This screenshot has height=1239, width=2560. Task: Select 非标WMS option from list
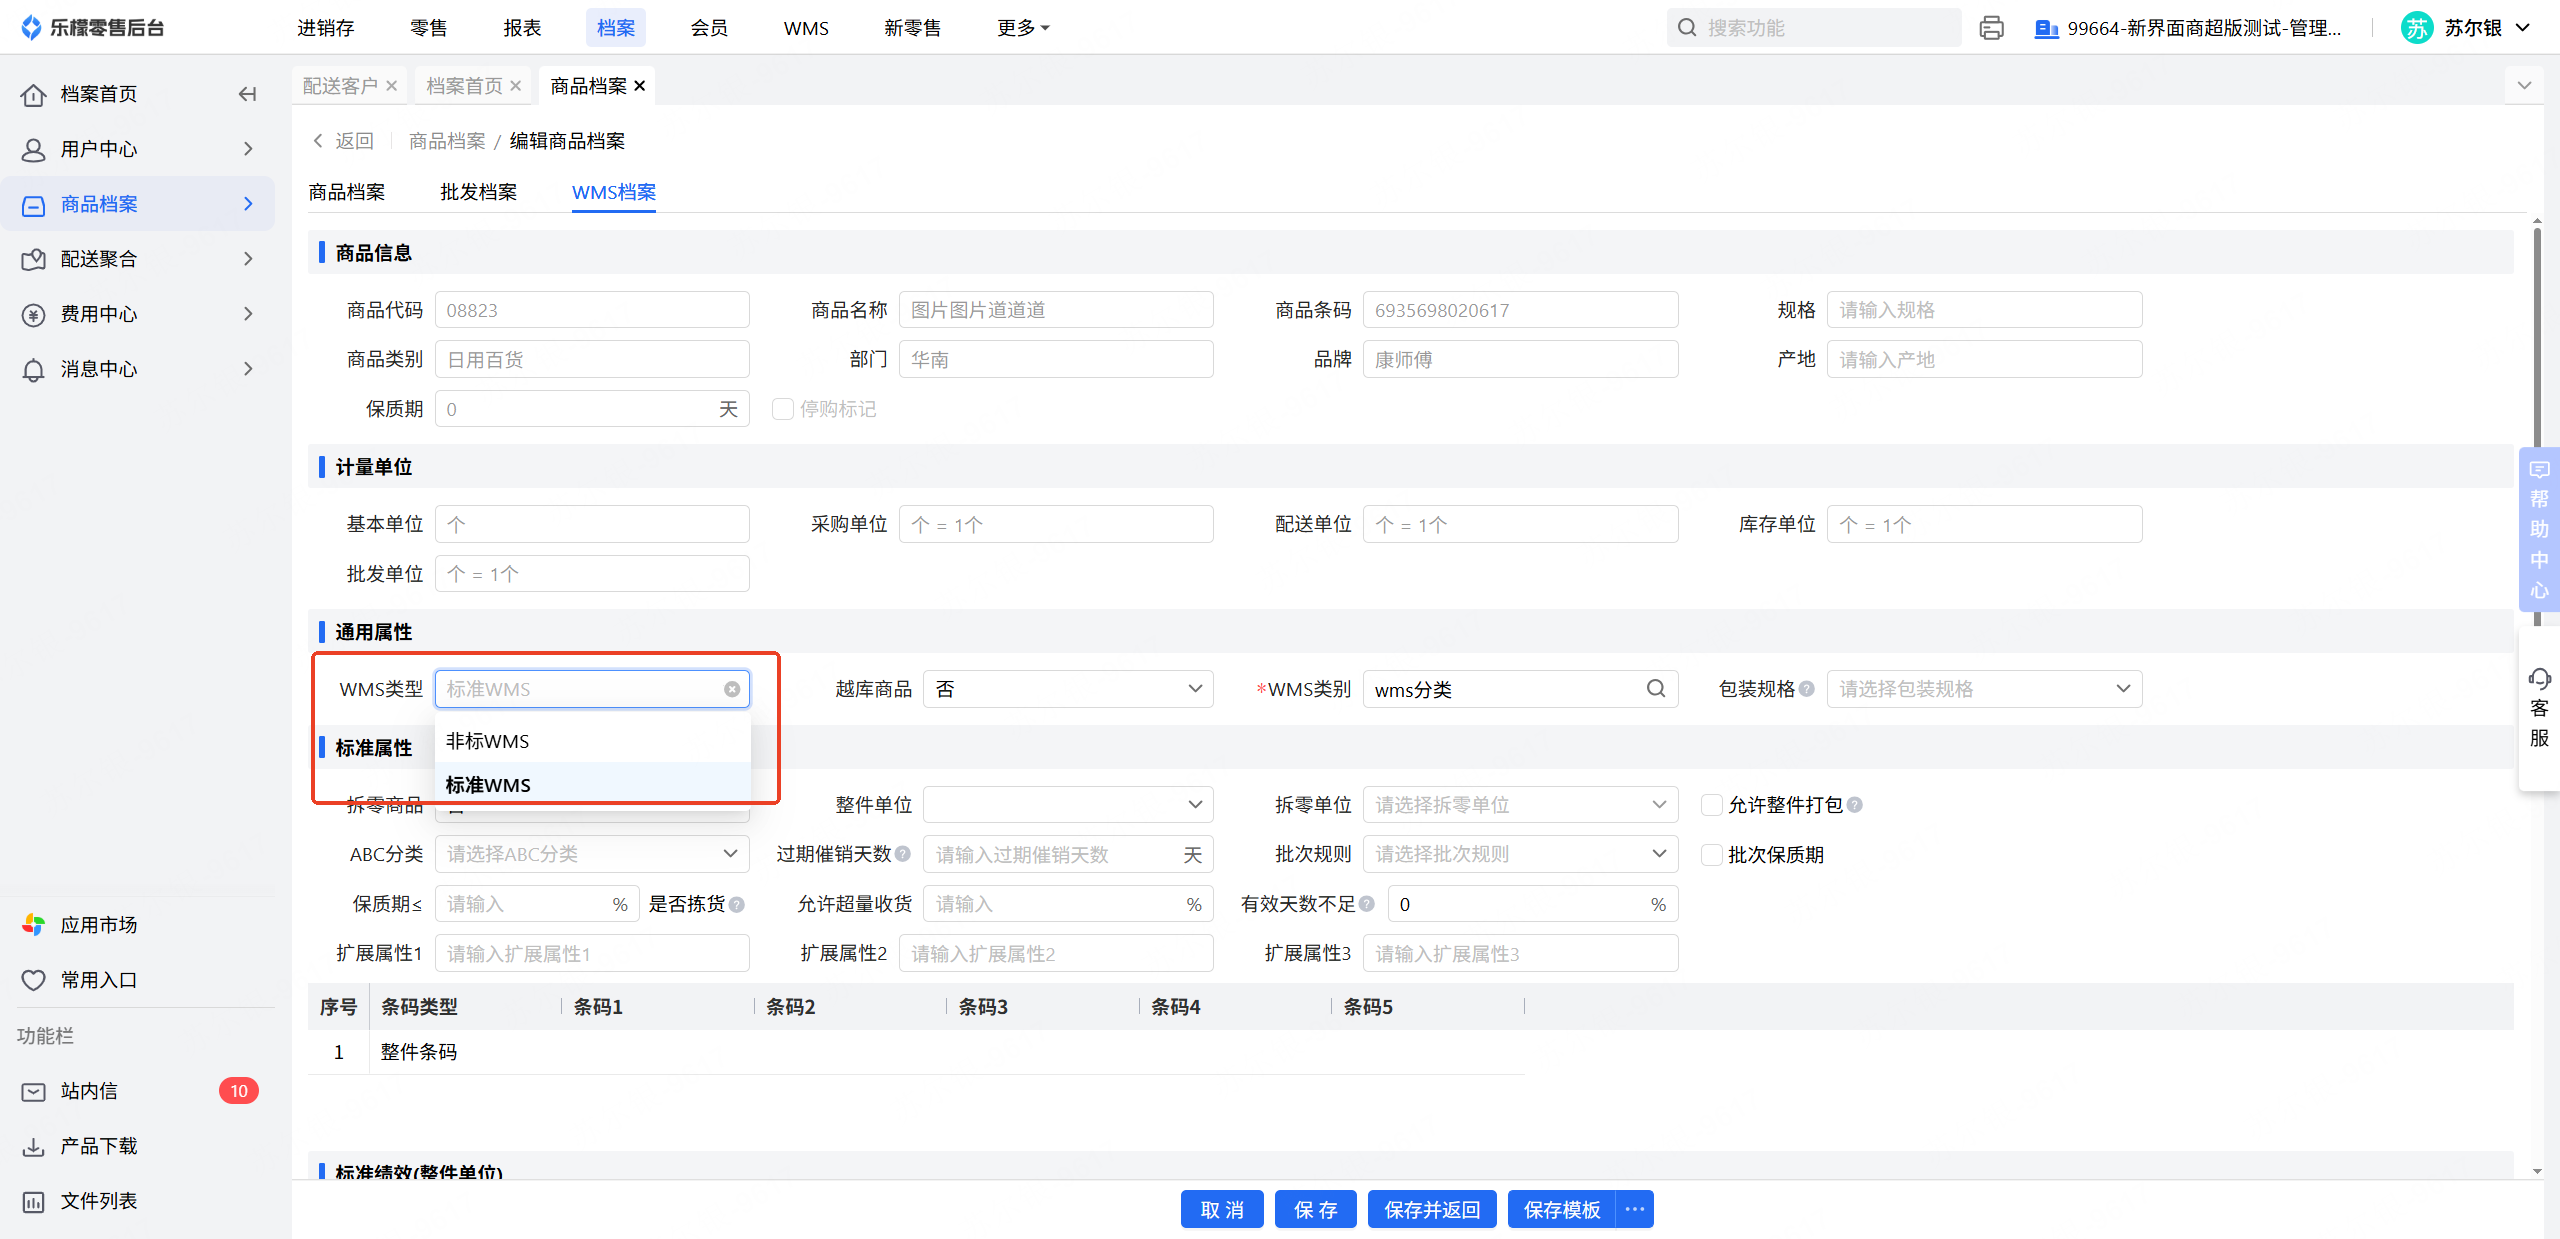tap(488, 741)
